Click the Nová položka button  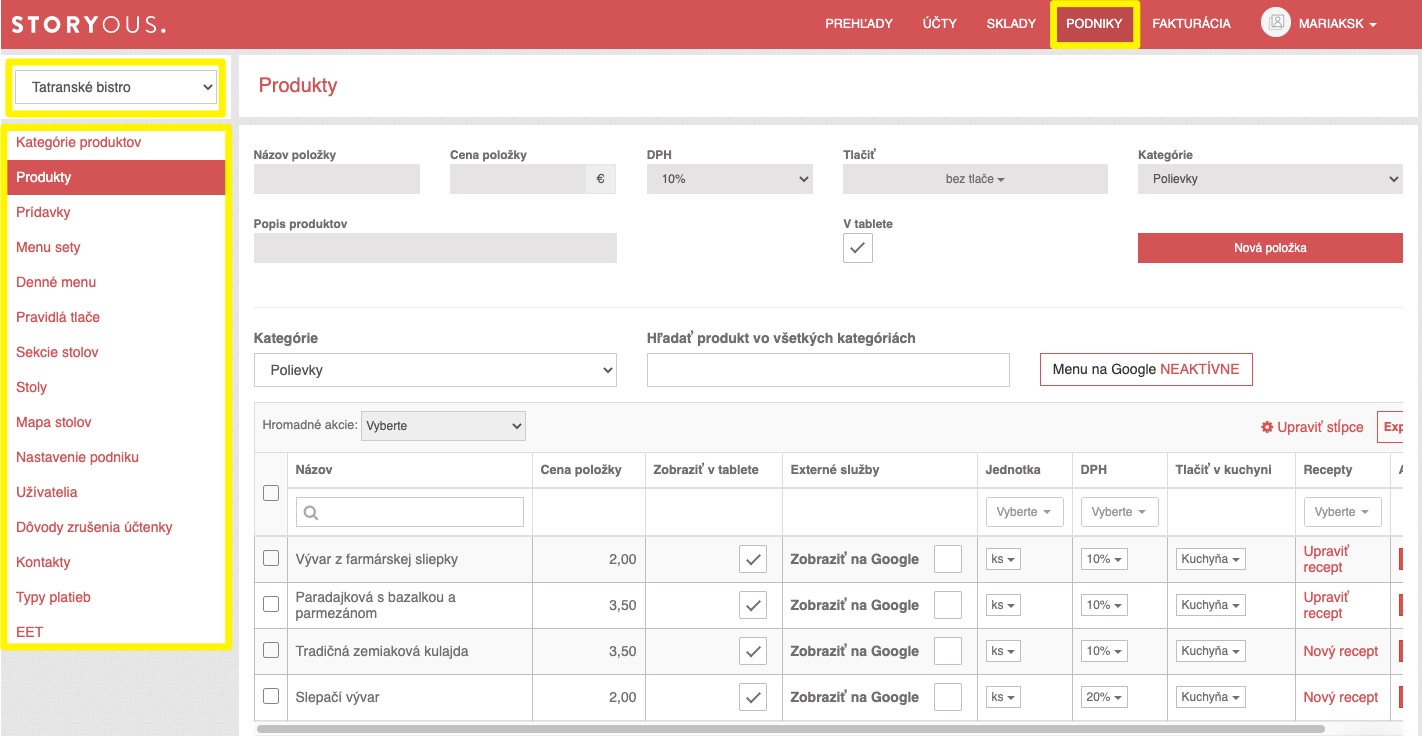pyautogui.click(x=1270, y=248)
